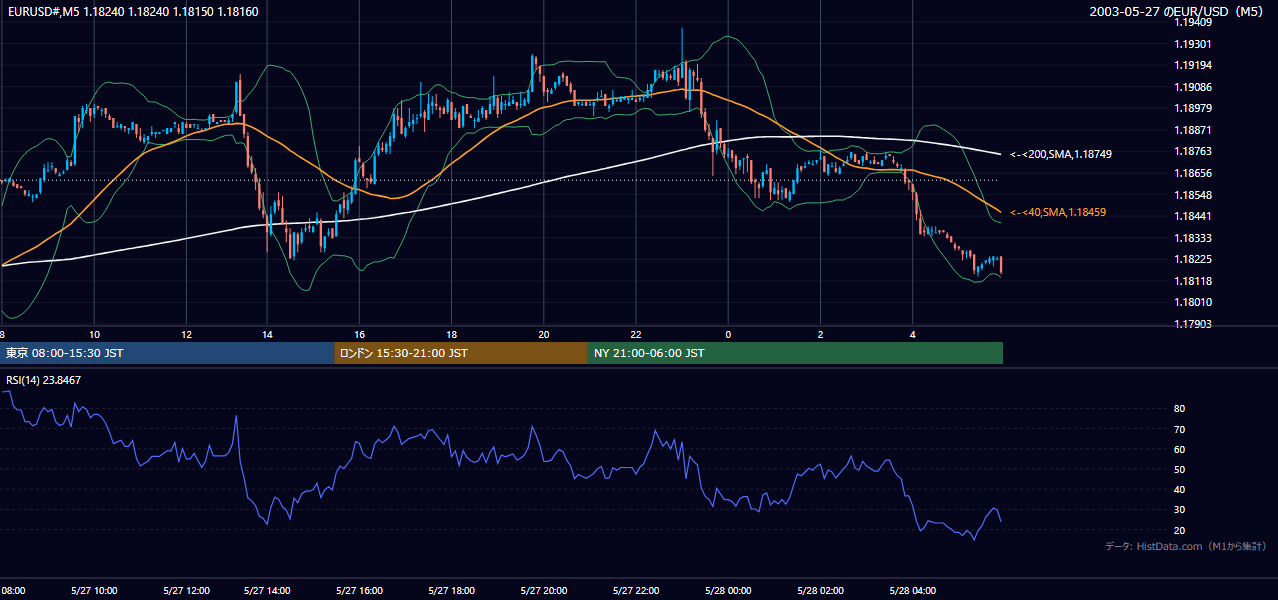Click hour label 4 under the price chart
This screenshot has width=1278, height=600.
[912, 334]
